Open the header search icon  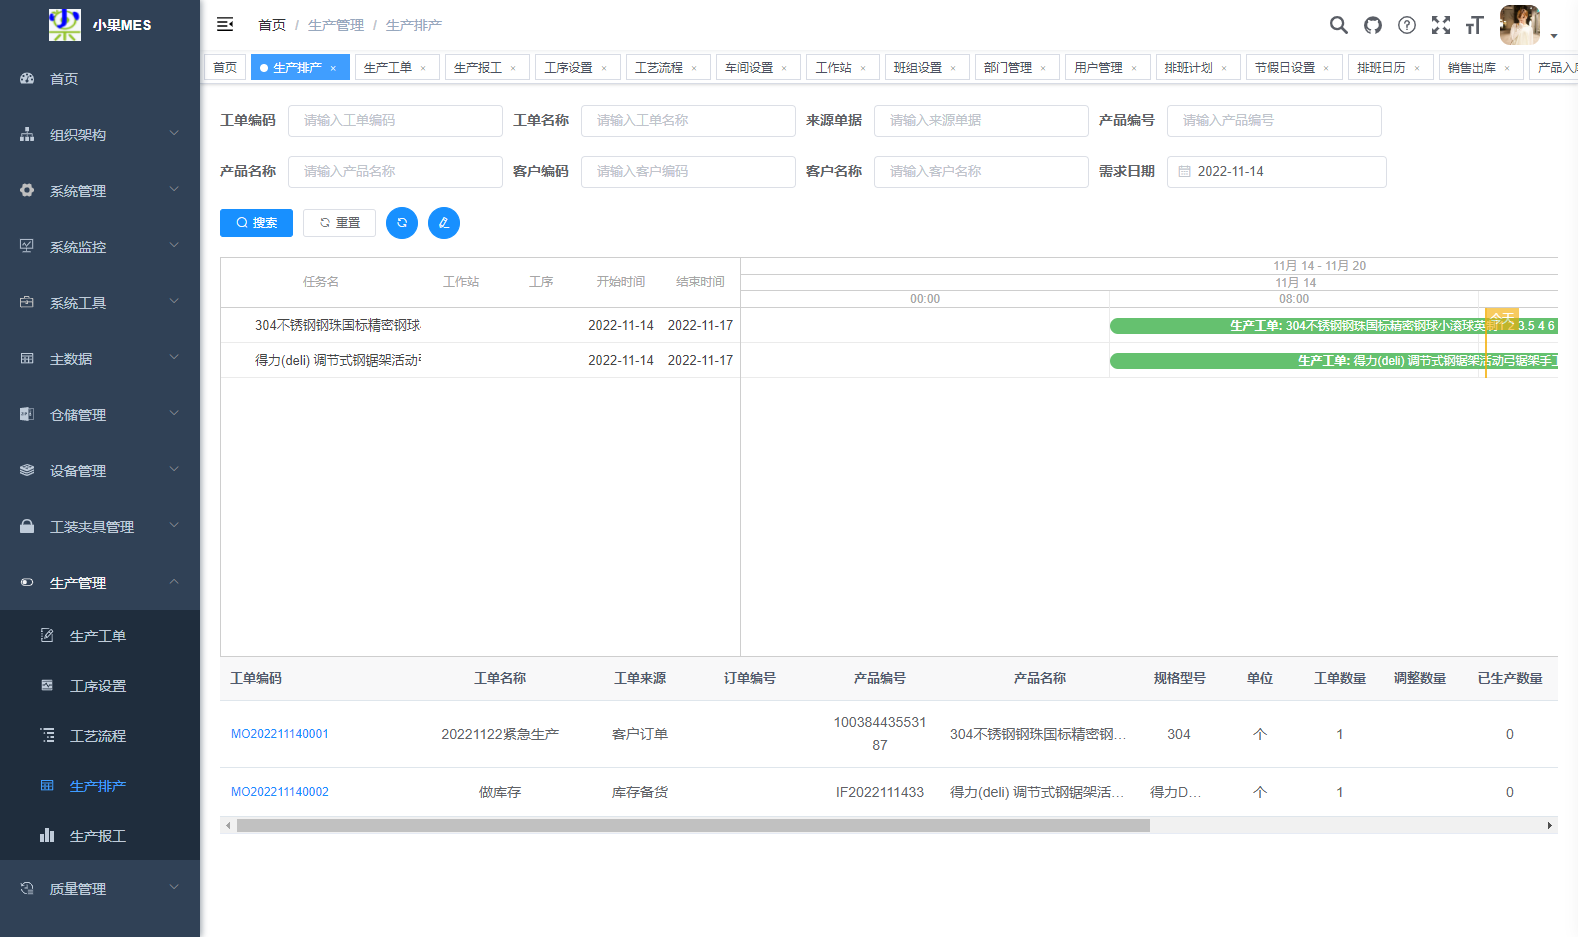coord(1338,25)
